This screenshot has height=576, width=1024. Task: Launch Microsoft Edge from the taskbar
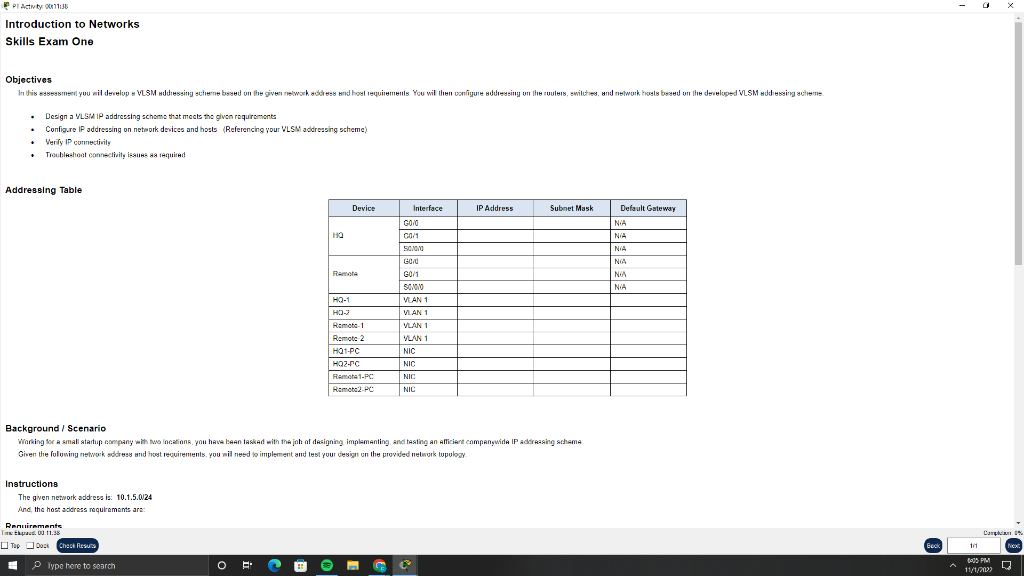point(274,566)
